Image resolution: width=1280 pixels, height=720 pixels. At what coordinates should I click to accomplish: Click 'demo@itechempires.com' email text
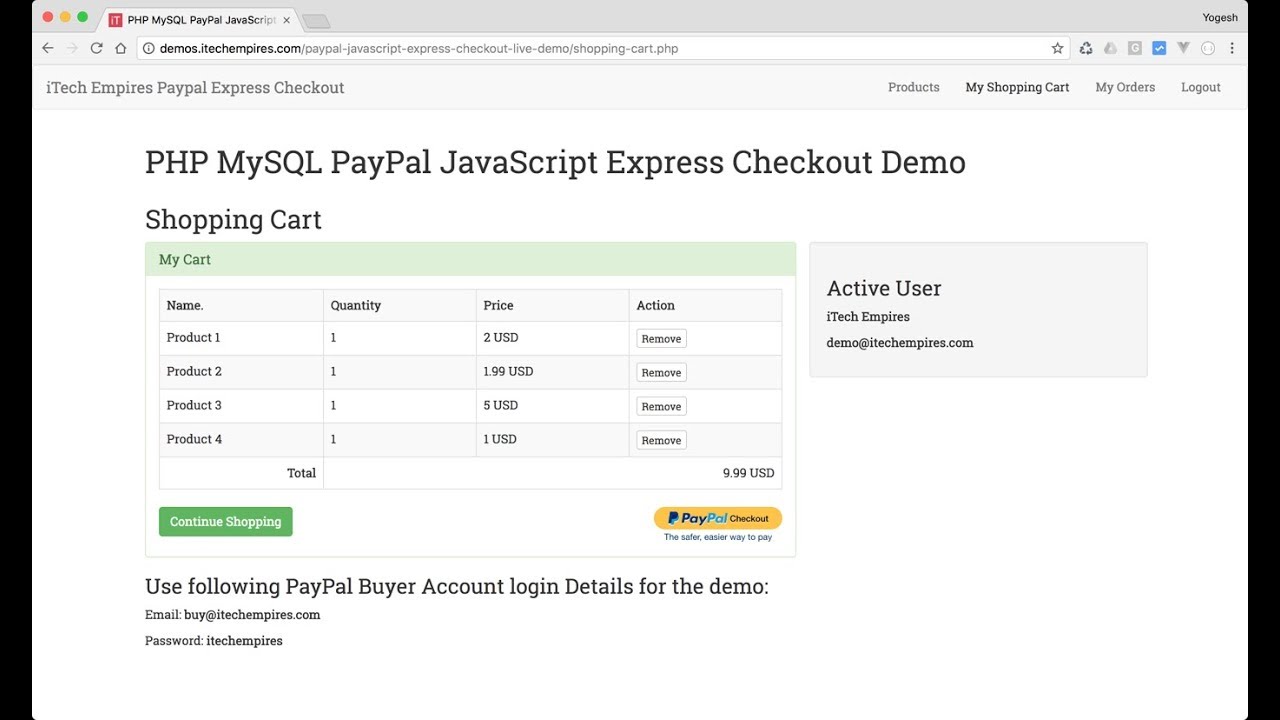pos(900,343)
